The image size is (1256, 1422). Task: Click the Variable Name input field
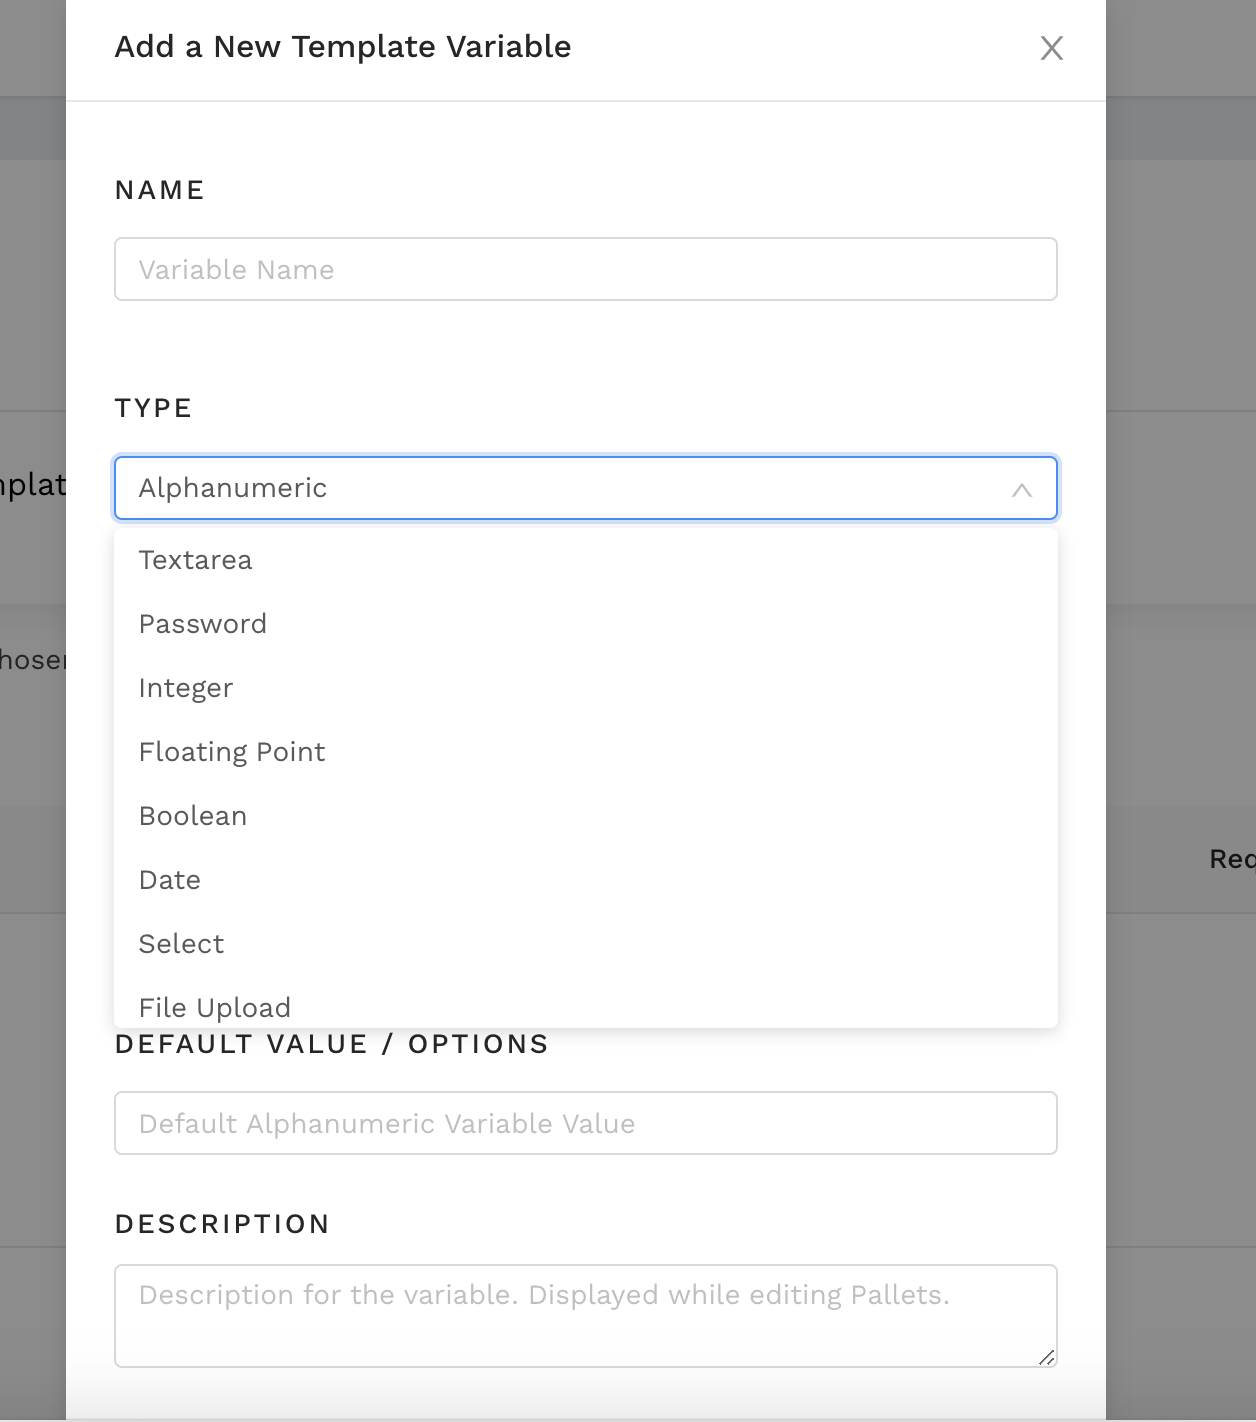tap(585, 269)
